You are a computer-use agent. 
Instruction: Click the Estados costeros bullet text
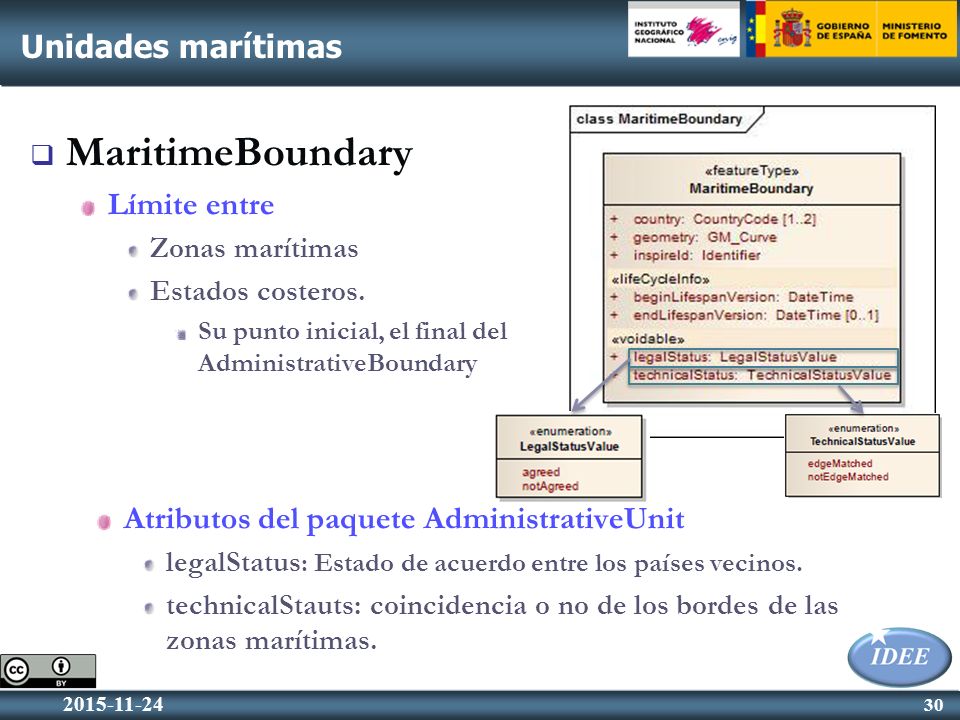(x=257, y=291)
